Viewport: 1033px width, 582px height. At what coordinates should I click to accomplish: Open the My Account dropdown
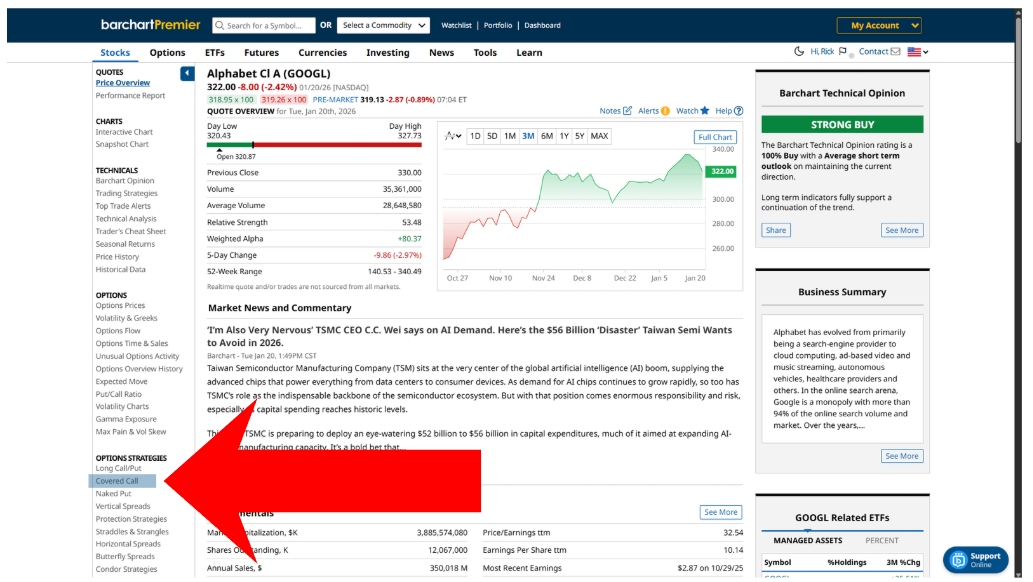tap(879, 25)
